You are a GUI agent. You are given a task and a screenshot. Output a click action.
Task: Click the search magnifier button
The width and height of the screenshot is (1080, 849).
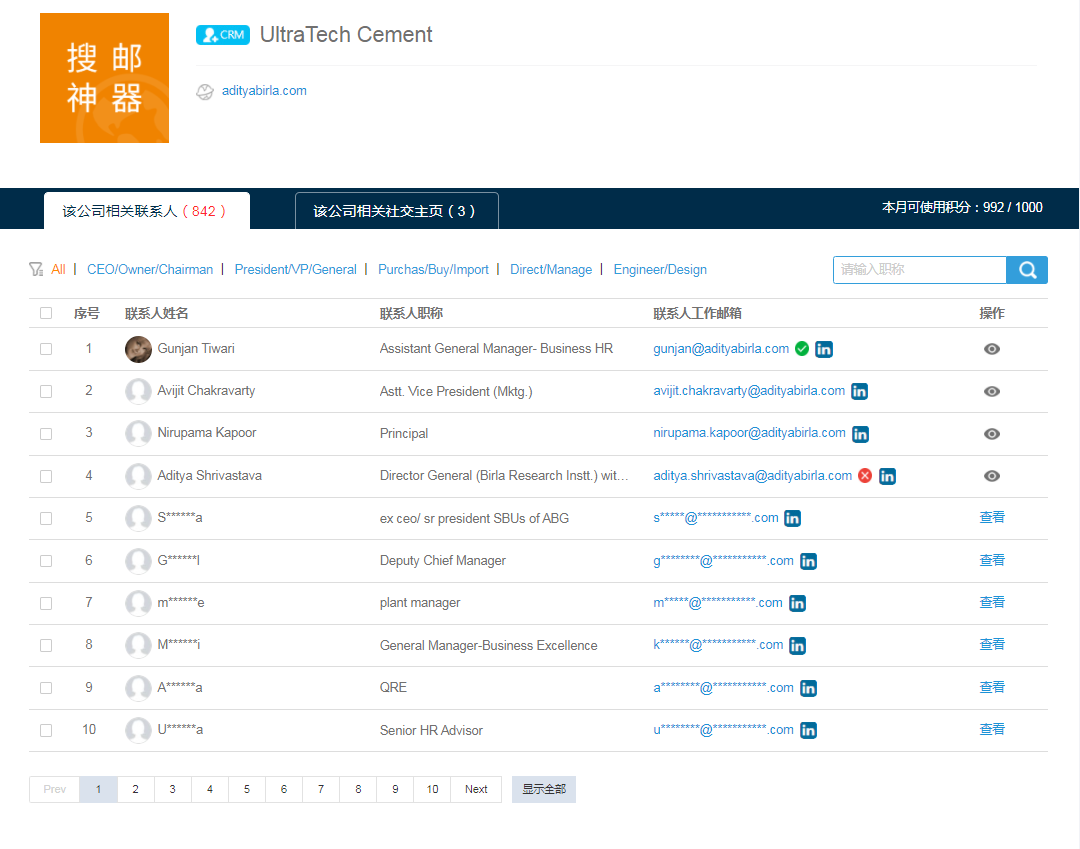(x=1027, y=270)
